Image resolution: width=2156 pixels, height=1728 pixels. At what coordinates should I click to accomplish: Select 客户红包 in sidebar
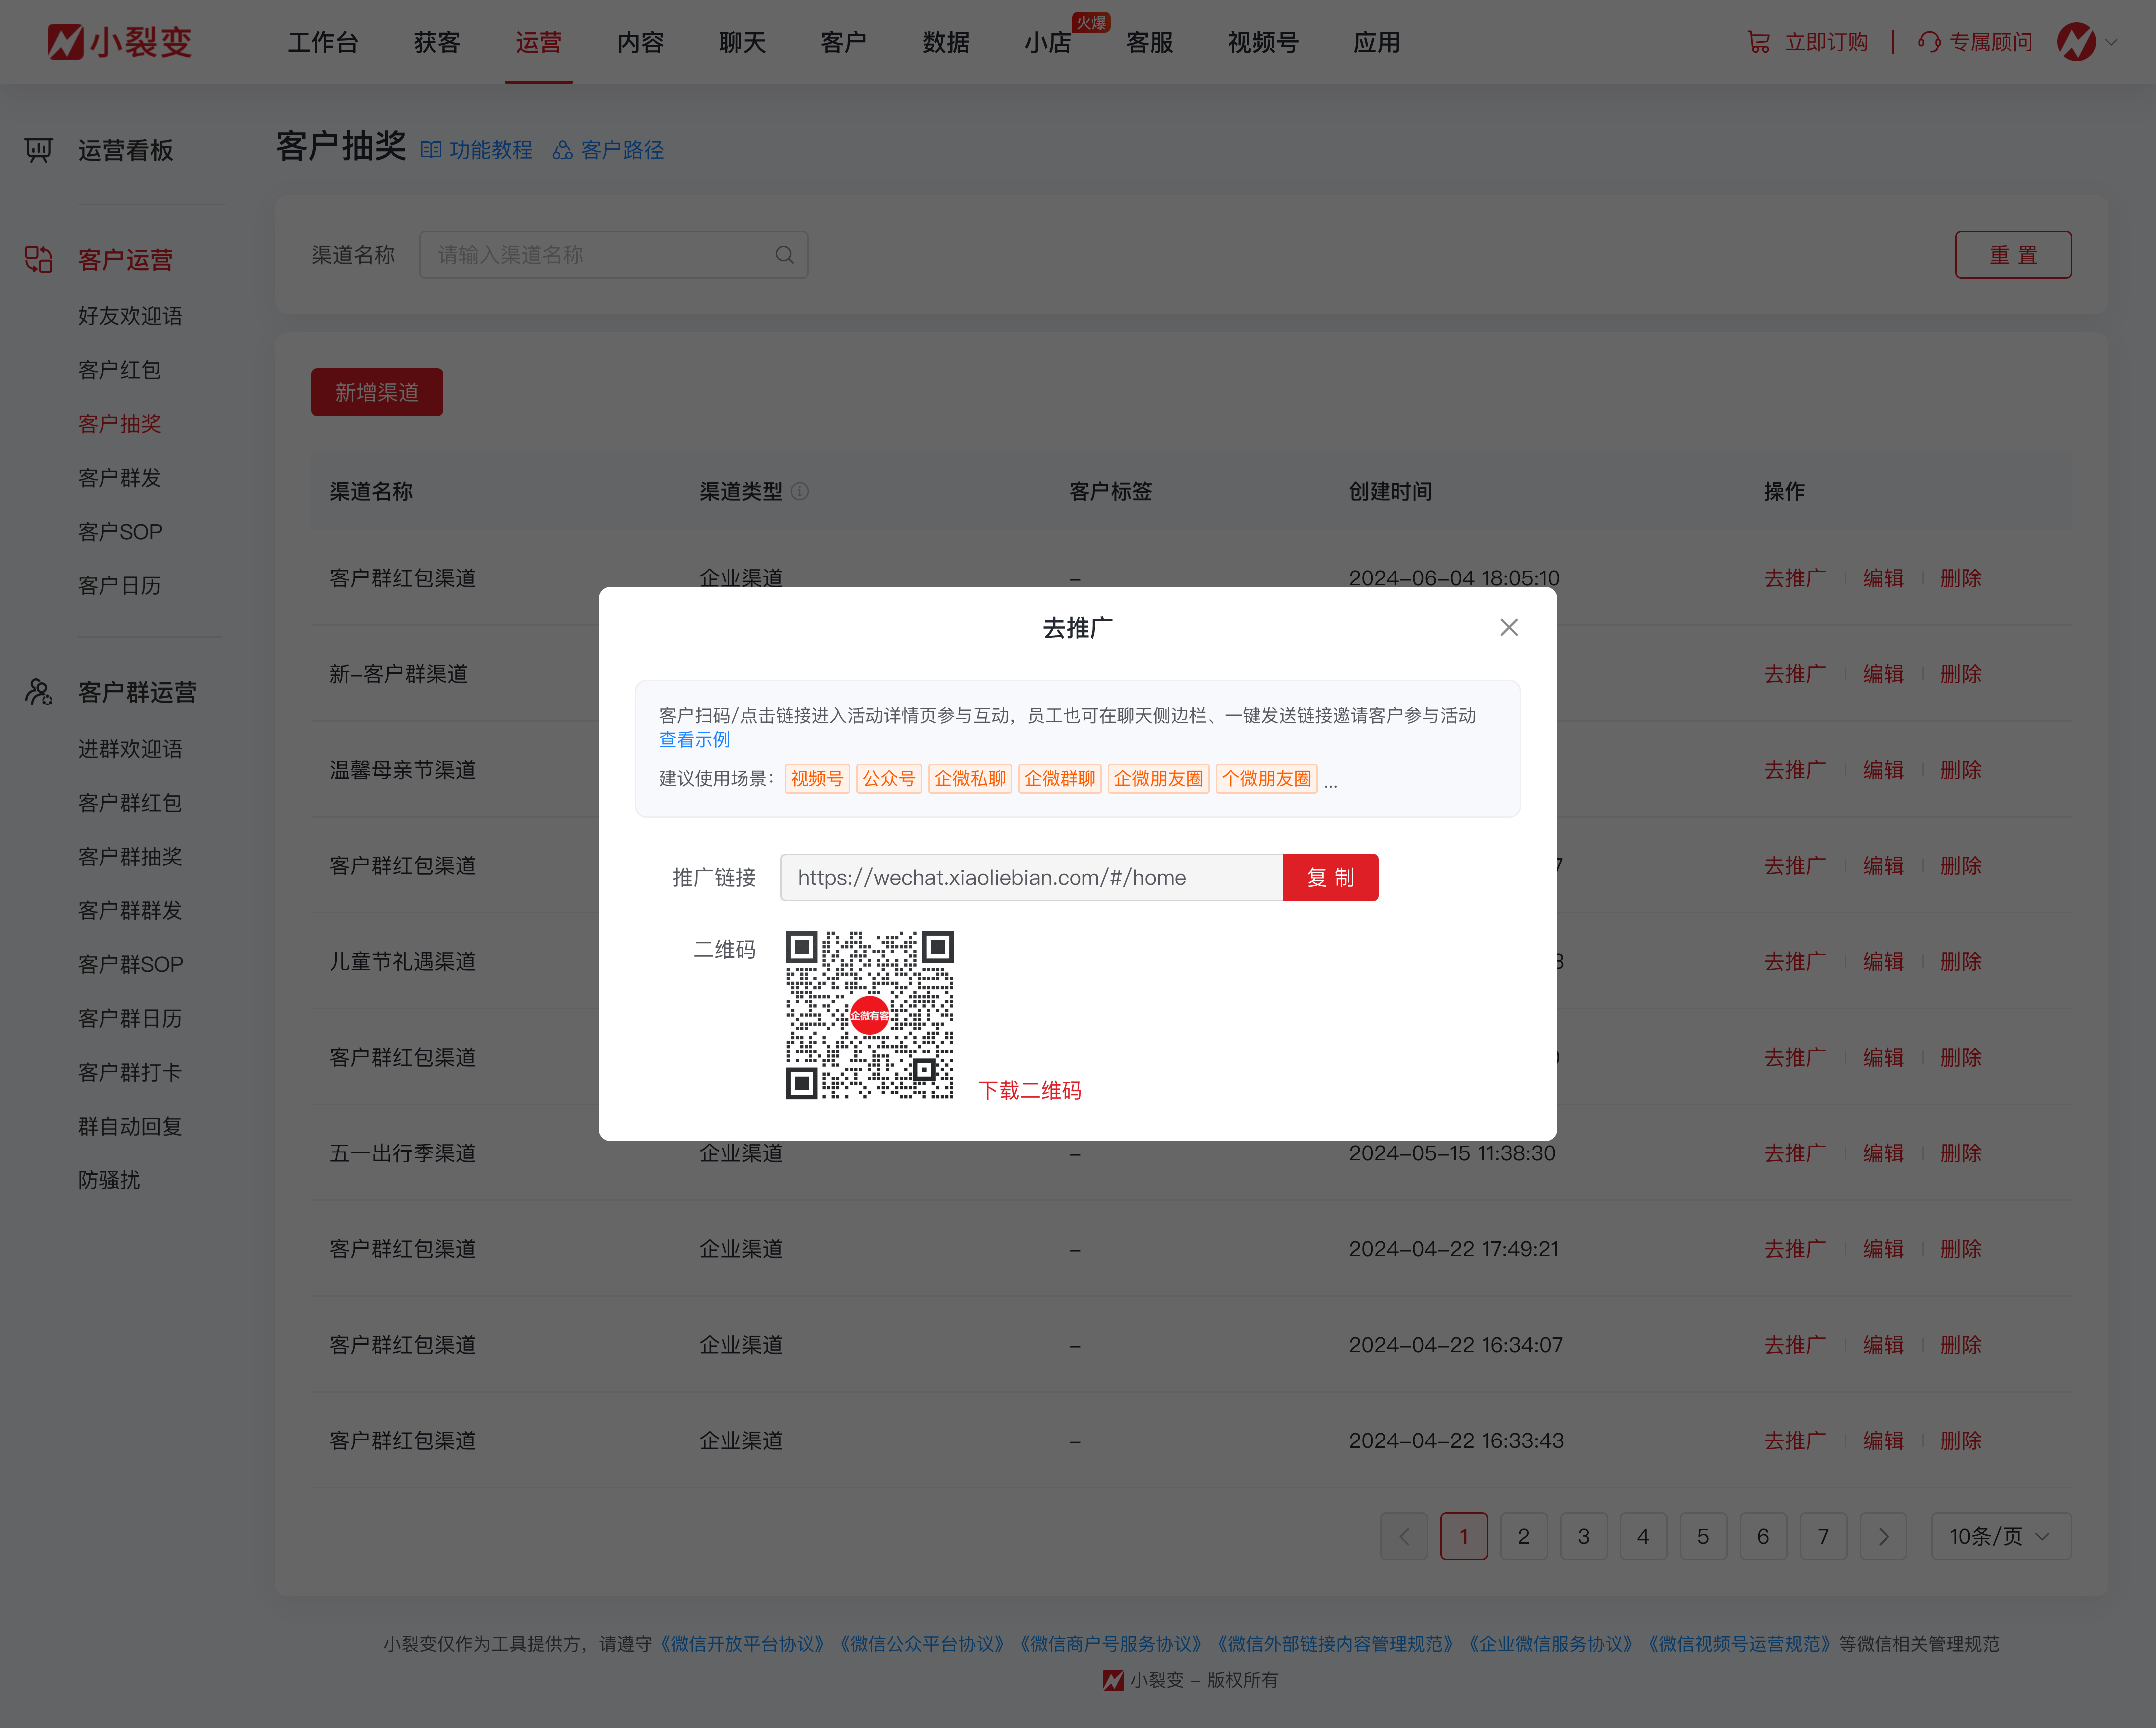coord(119,370)
